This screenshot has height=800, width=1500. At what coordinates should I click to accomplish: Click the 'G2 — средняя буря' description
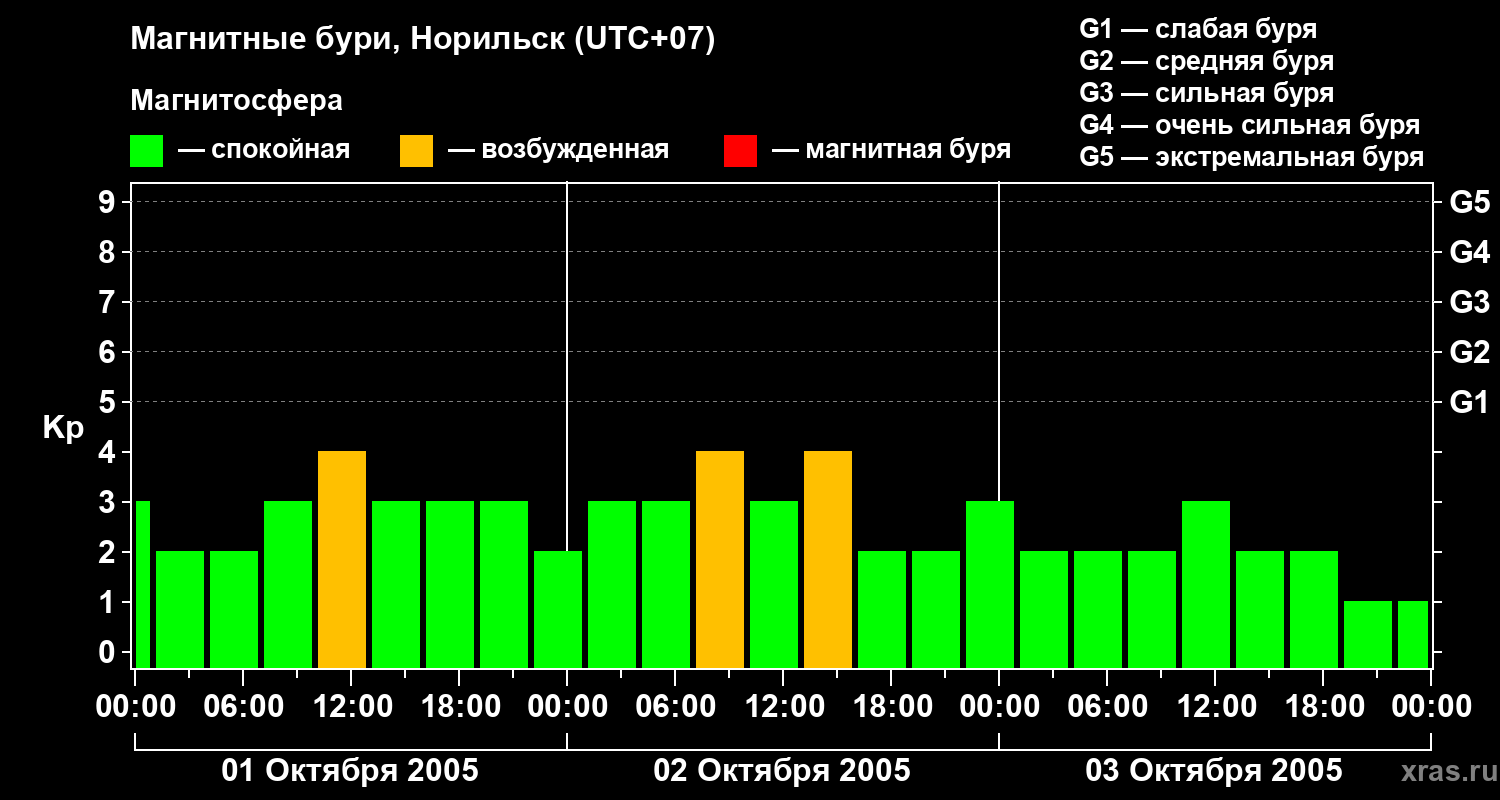click(1206, 61)
